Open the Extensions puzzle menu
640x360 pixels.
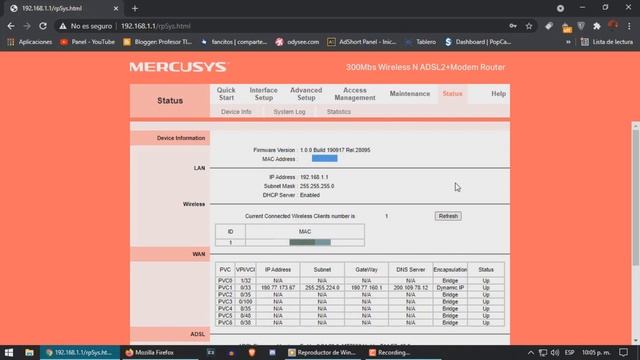click(597, 26)
